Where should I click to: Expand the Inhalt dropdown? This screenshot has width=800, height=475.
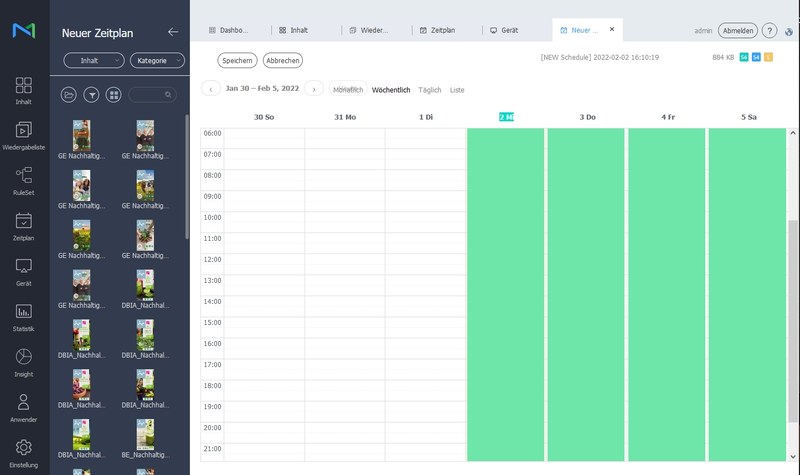pos(94,61)
